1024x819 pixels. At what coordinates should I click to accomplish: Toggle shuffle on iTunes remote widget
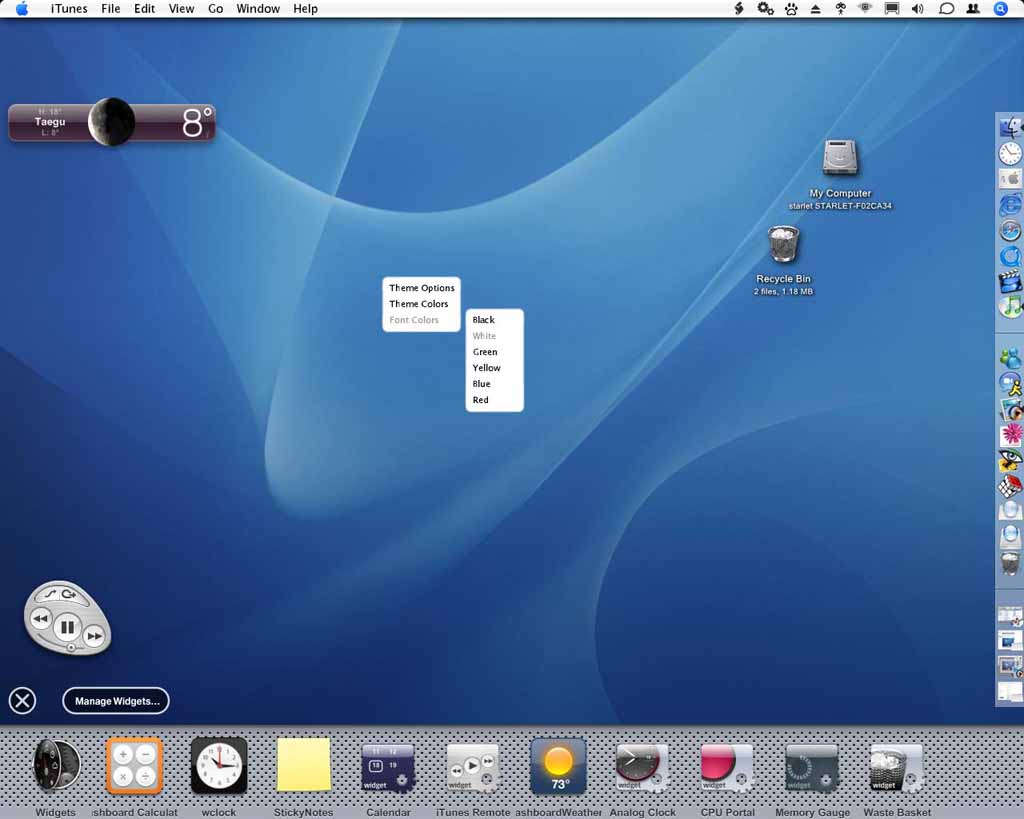point(50,594)
